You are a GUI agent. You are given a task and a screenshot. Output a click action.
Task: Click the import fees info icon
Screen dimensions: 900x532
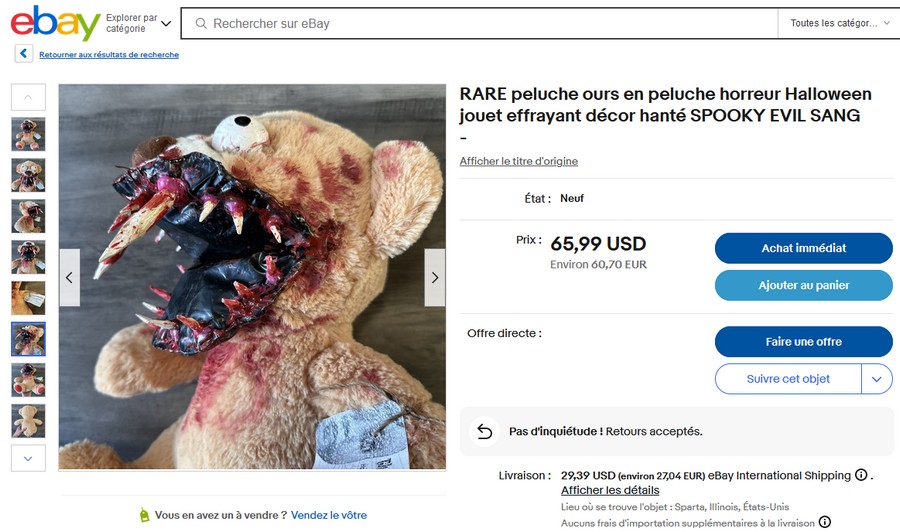[825, 522]
